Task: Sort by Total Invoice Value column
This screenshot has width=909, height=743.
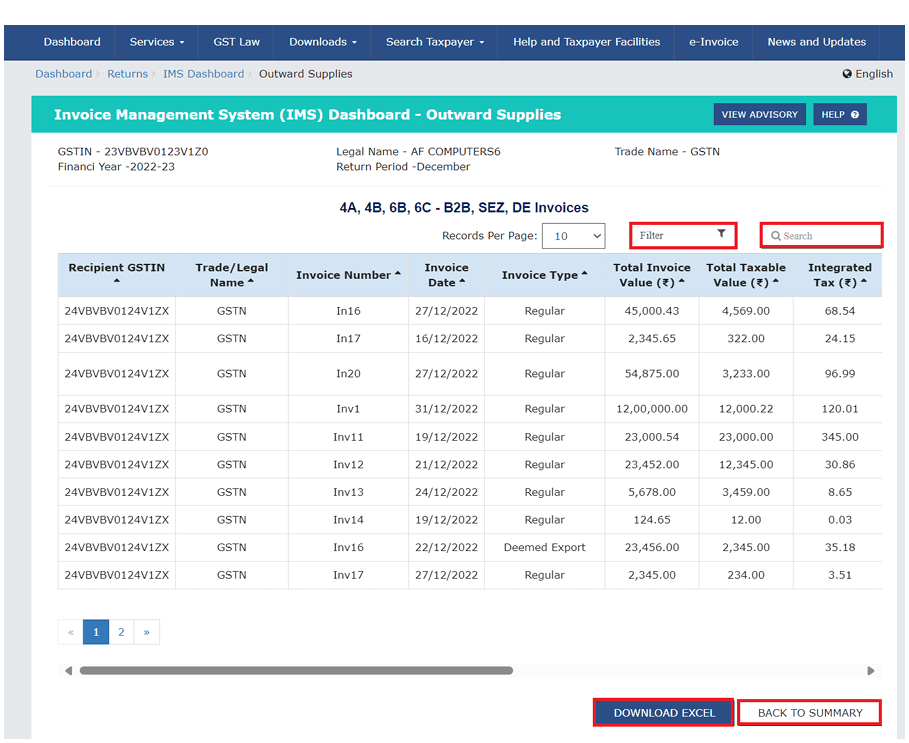Action: 652,275
